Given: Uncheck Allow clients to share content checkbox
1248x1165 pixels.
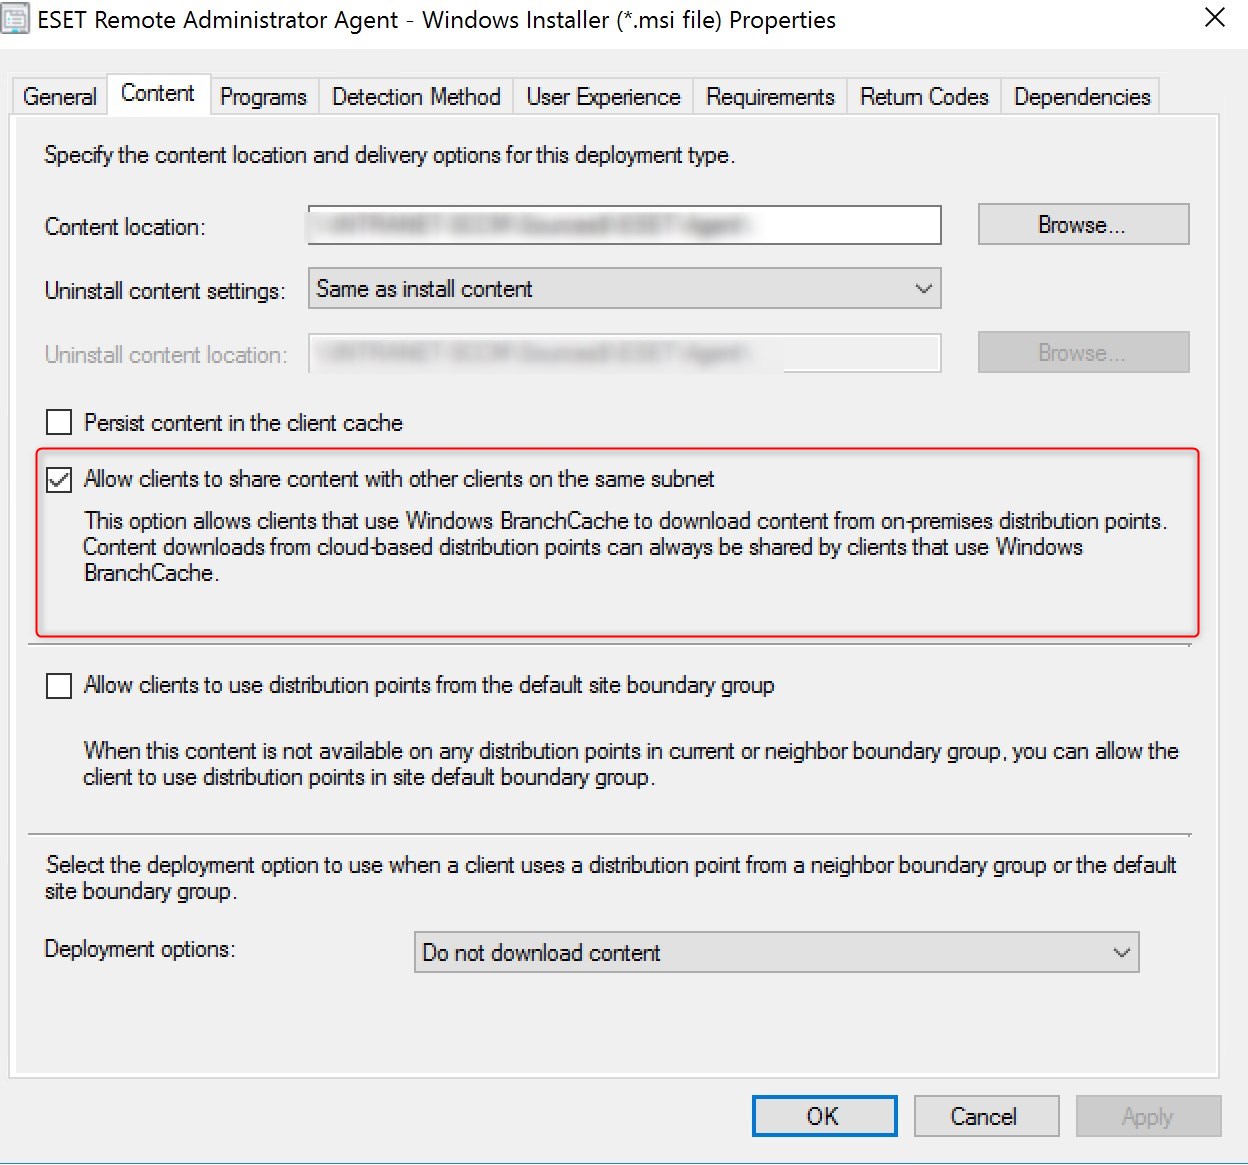Looking at the screenshot, I should [59, 480].
